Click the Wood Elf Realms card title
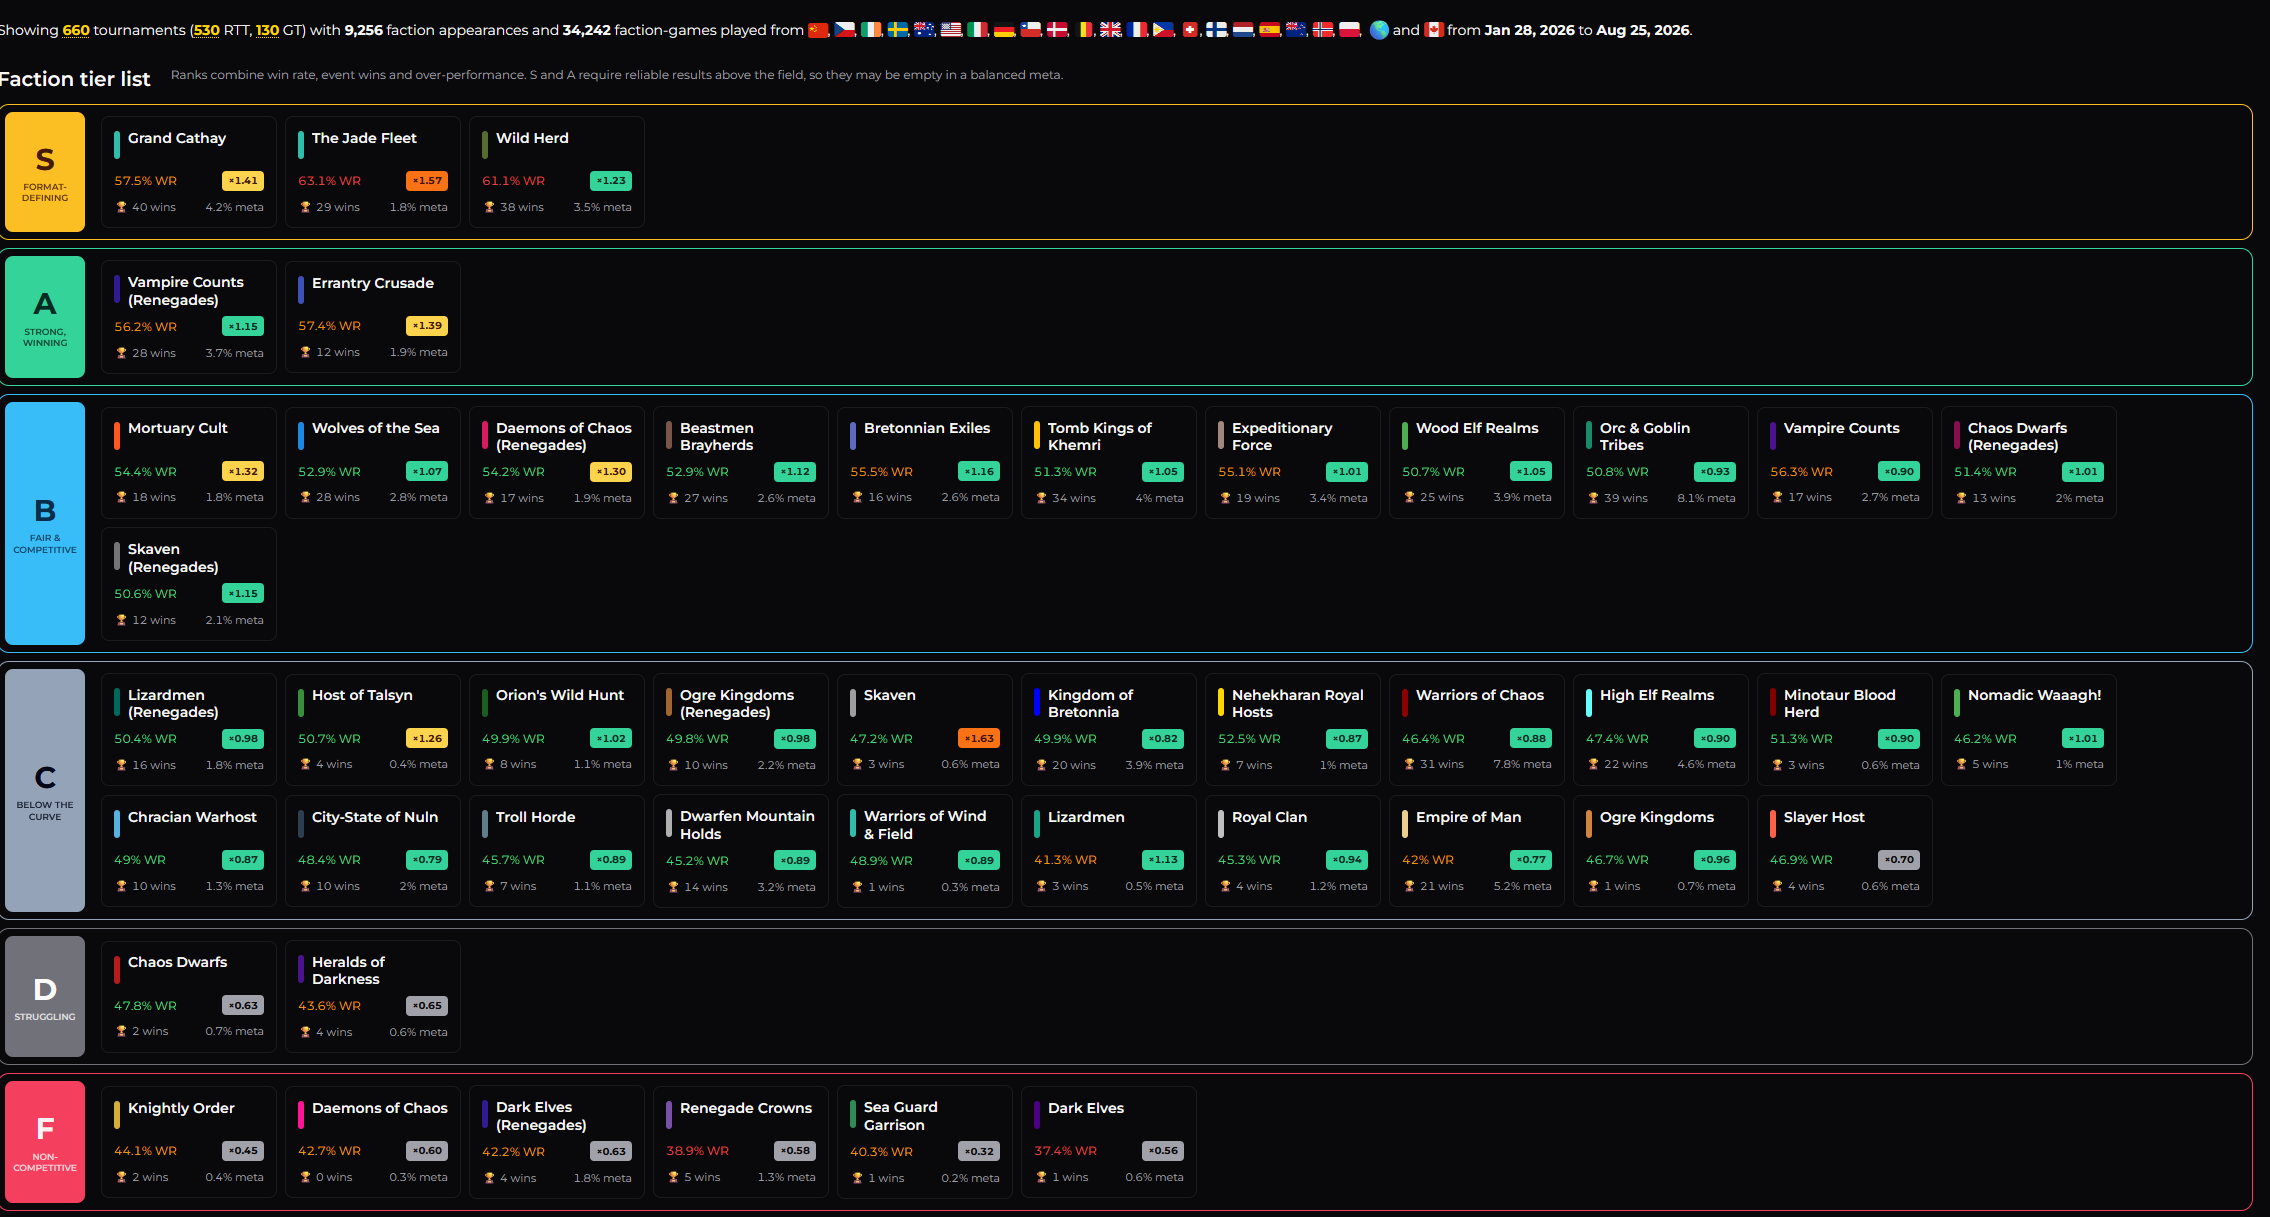 pos(1477,428)
